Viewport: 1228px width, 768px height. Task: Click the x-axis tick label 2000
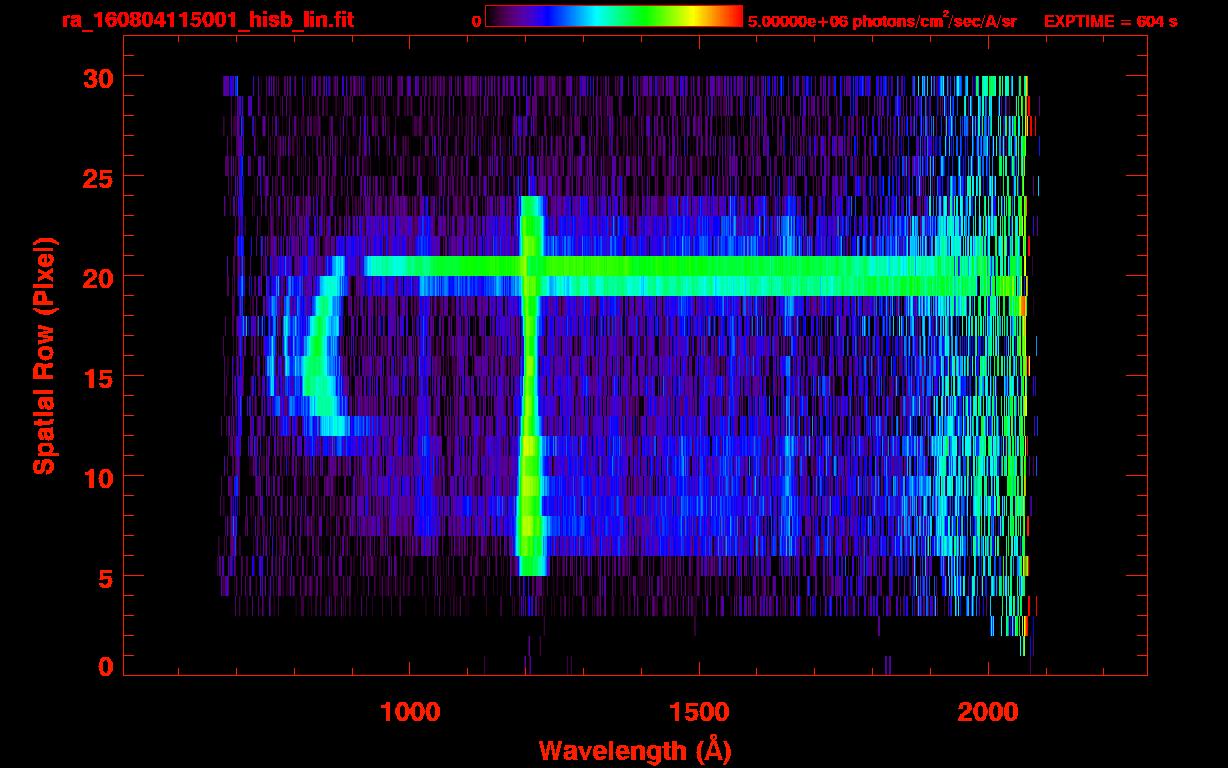coord(989,711)
